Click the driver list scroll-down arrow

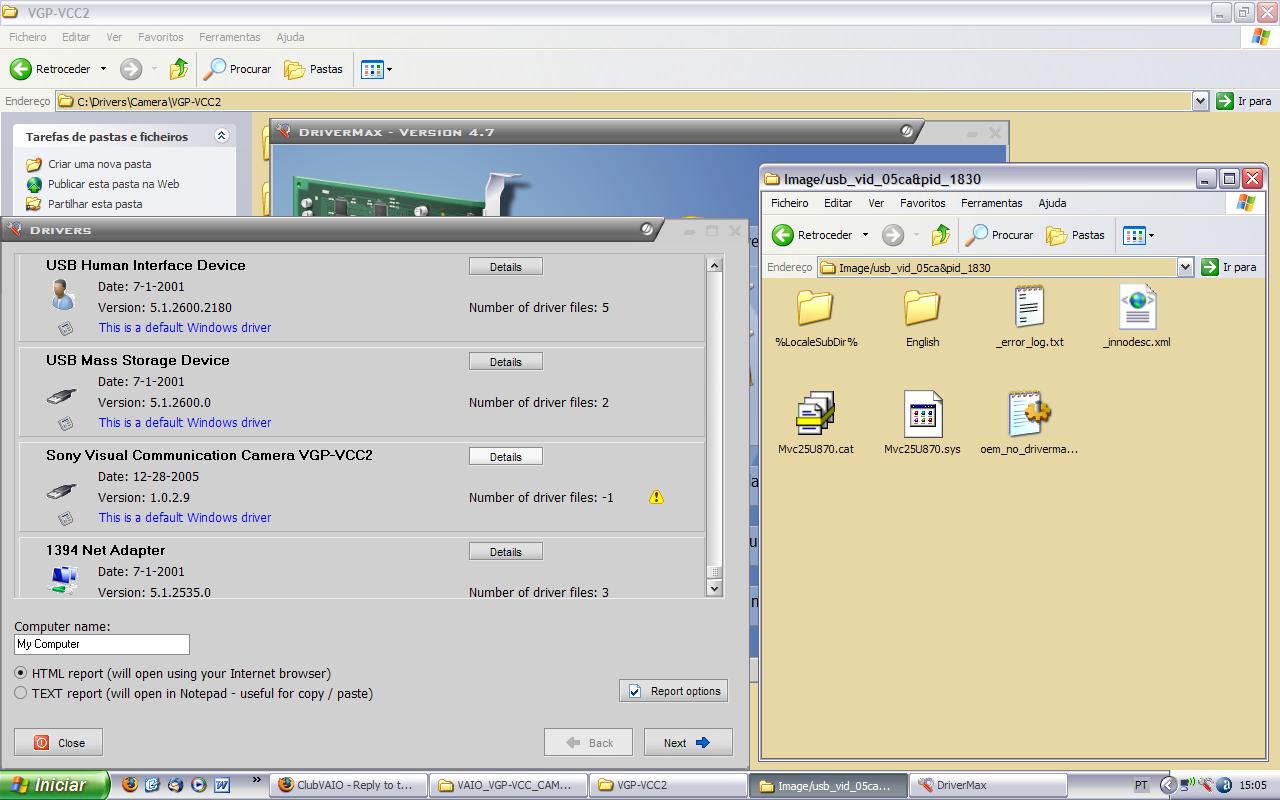pyautogui.click(x=714, y=589)
